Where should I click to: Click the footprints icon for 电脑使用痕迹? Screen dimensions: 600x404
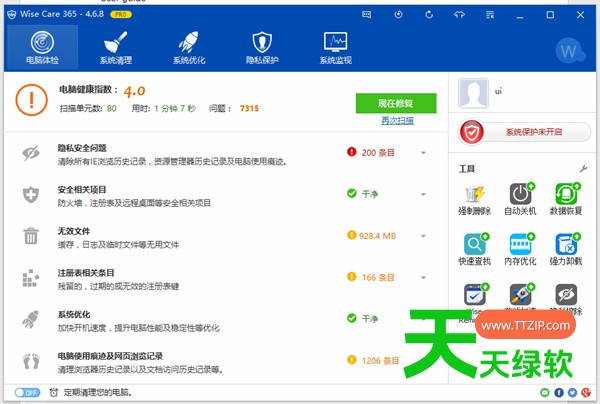pyautogui.click(x=31, y=361)
